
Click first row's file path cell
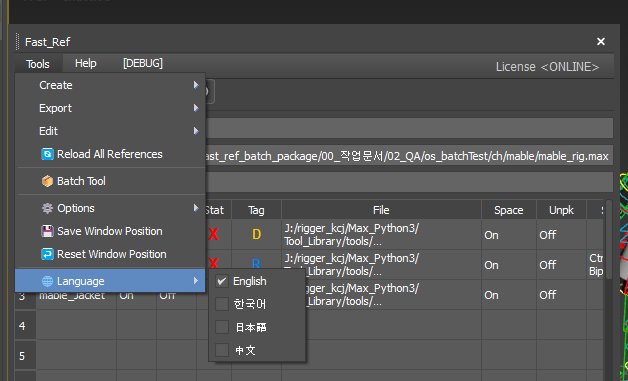click(381, 235)
